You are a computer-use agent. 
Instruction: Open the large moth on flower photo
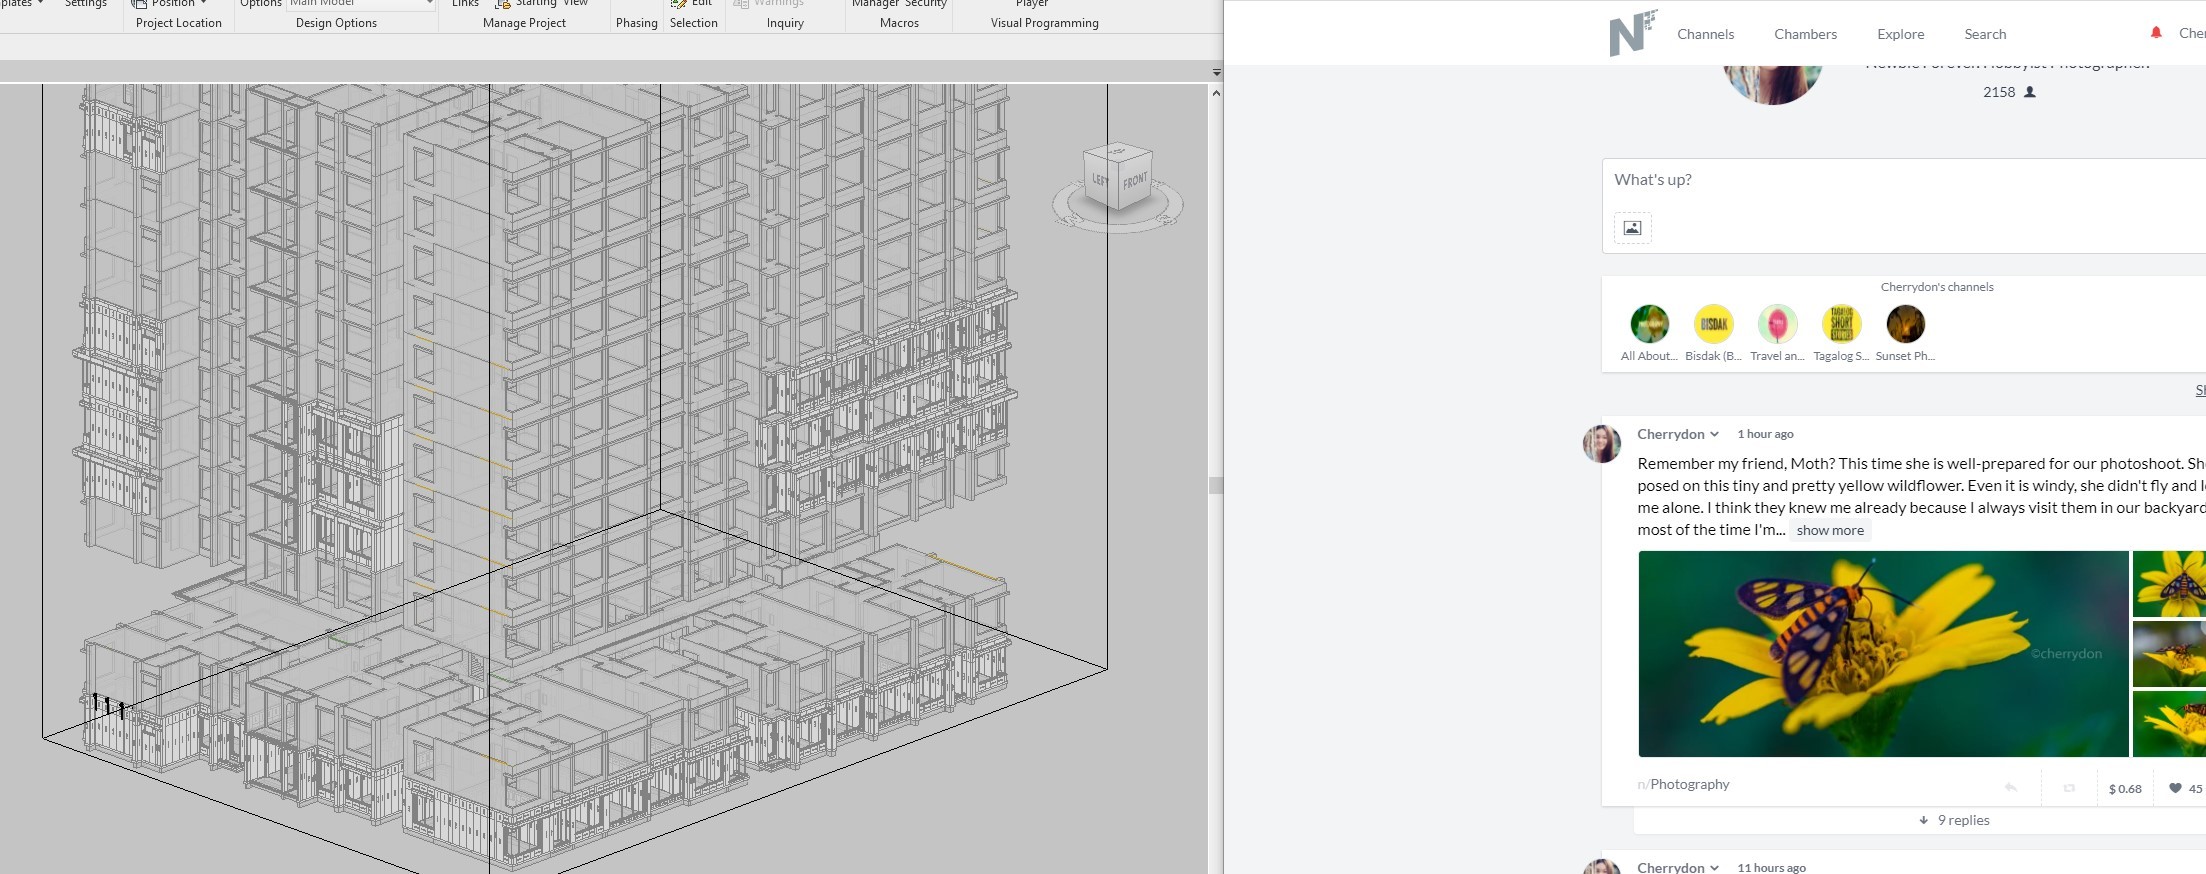point(1883,654)
